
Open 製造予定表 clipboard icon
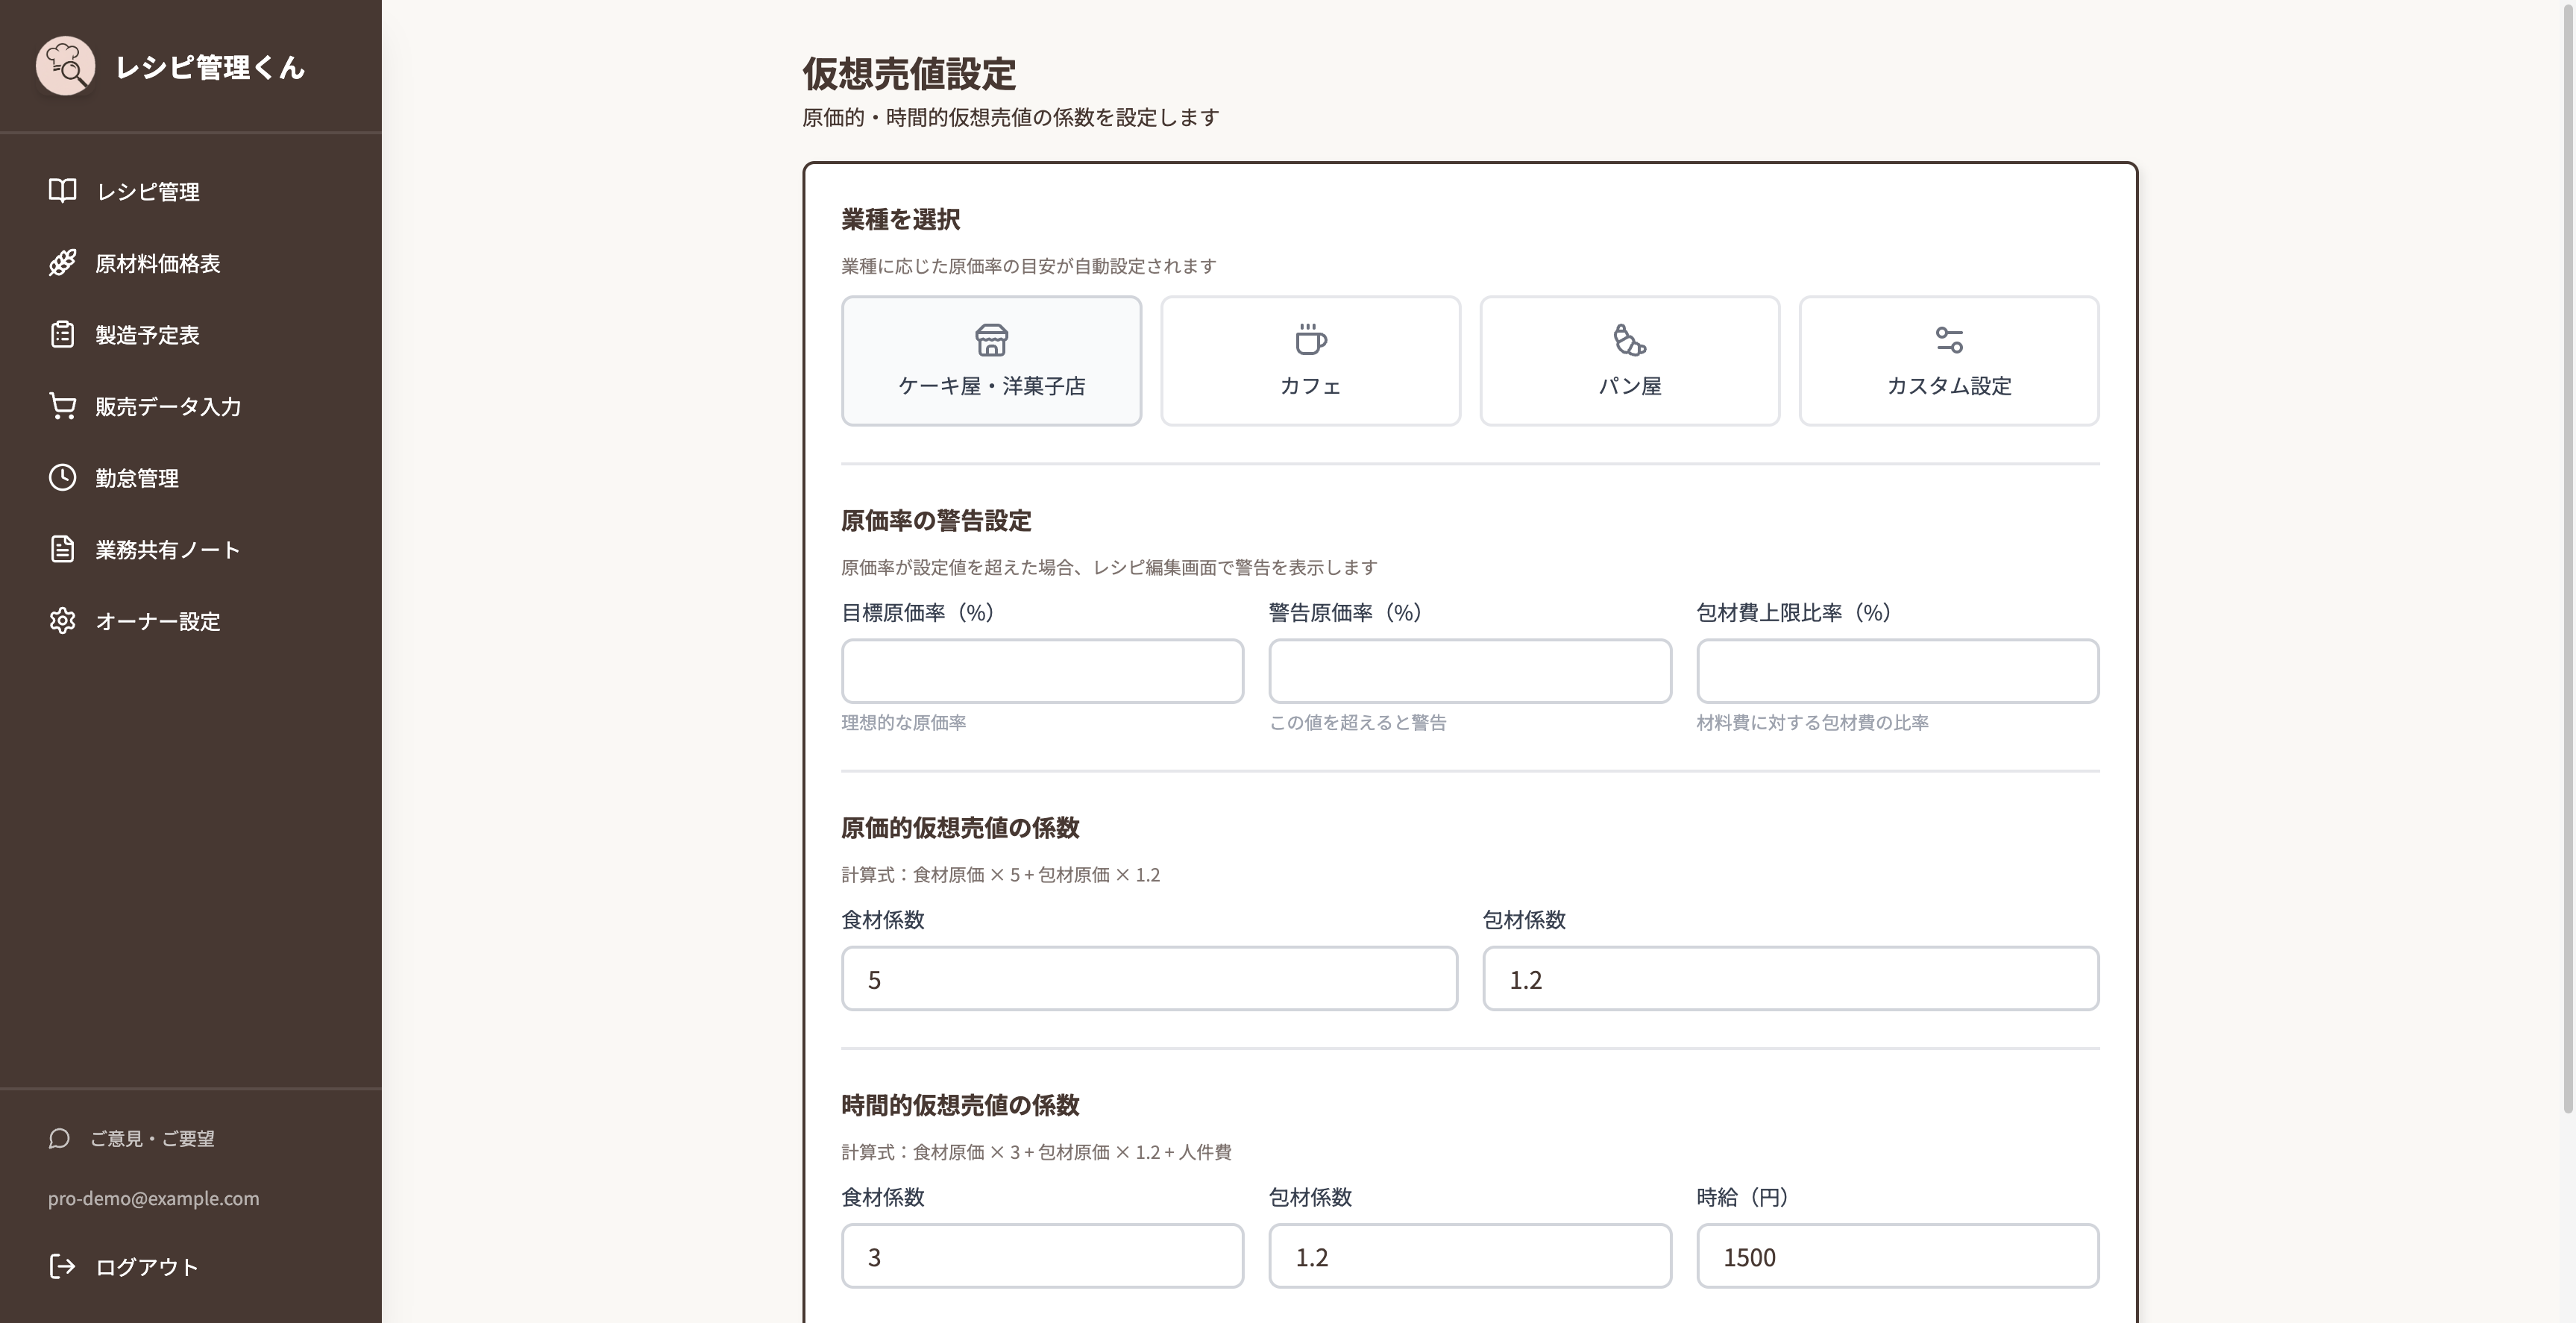coord(62,334)
